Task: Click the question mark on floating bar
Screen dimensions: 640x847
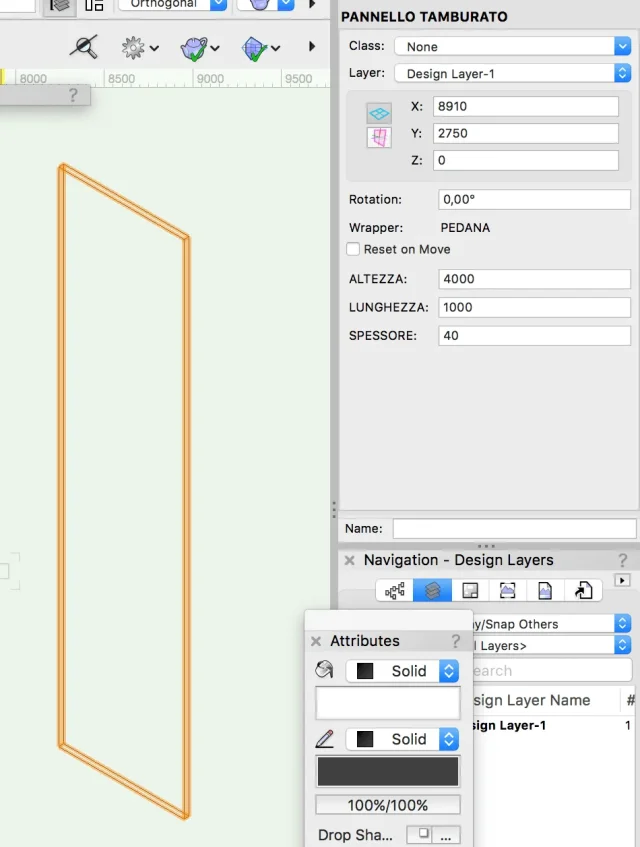Action: click(73, 95)
